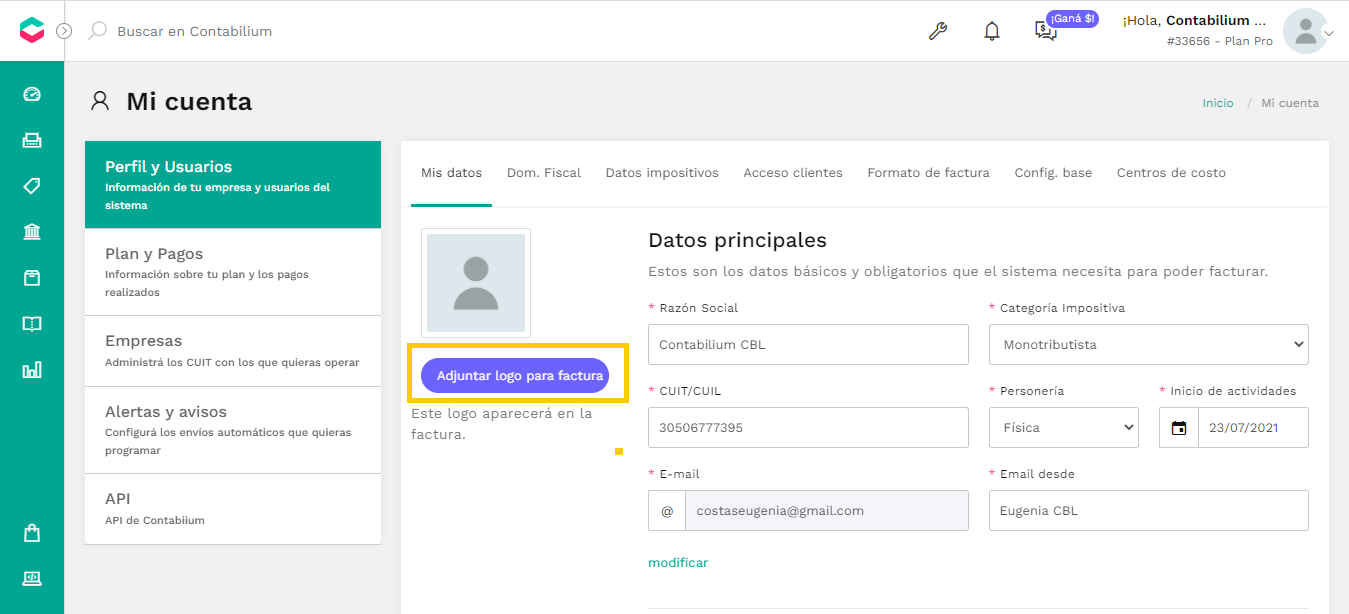This screenshot has width=1349, height=614.
Task: Click the calendar icon for Inicio de actividades
Action: click(1179, 427)
